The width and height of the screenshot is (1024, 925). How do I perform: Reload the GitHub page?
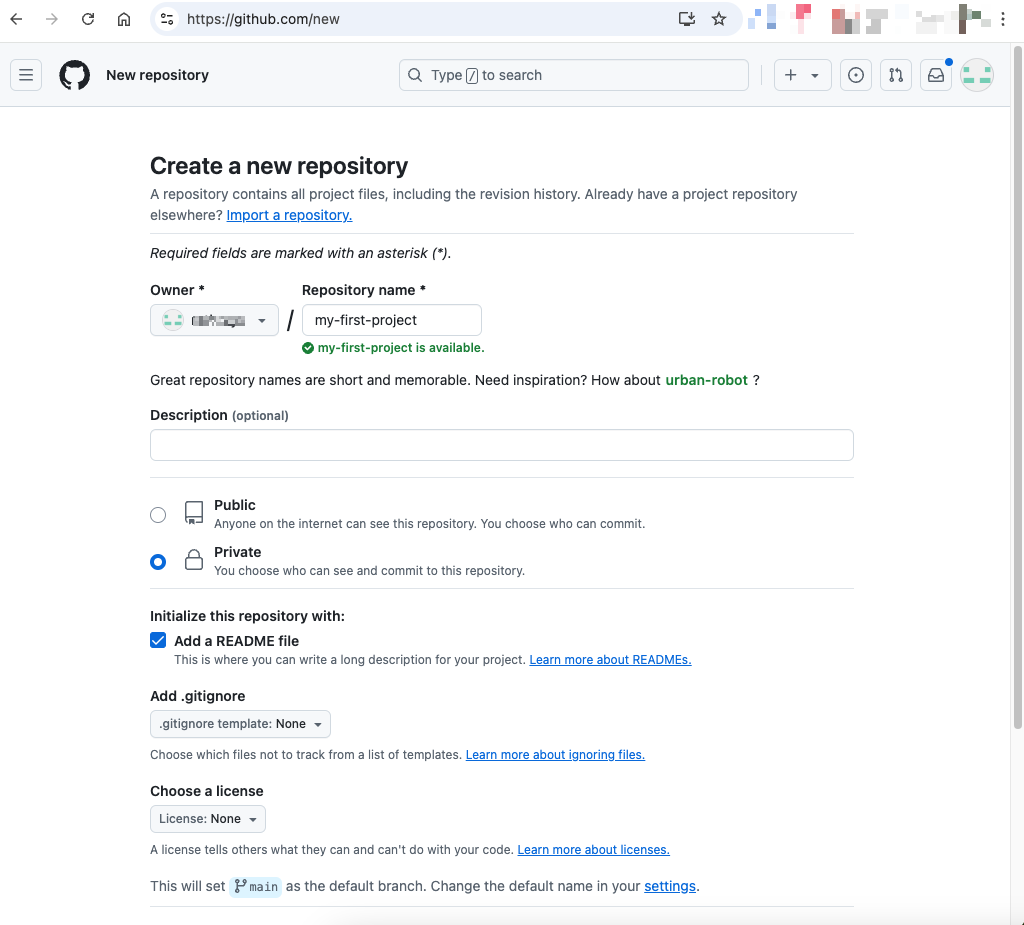coord(88,19)
